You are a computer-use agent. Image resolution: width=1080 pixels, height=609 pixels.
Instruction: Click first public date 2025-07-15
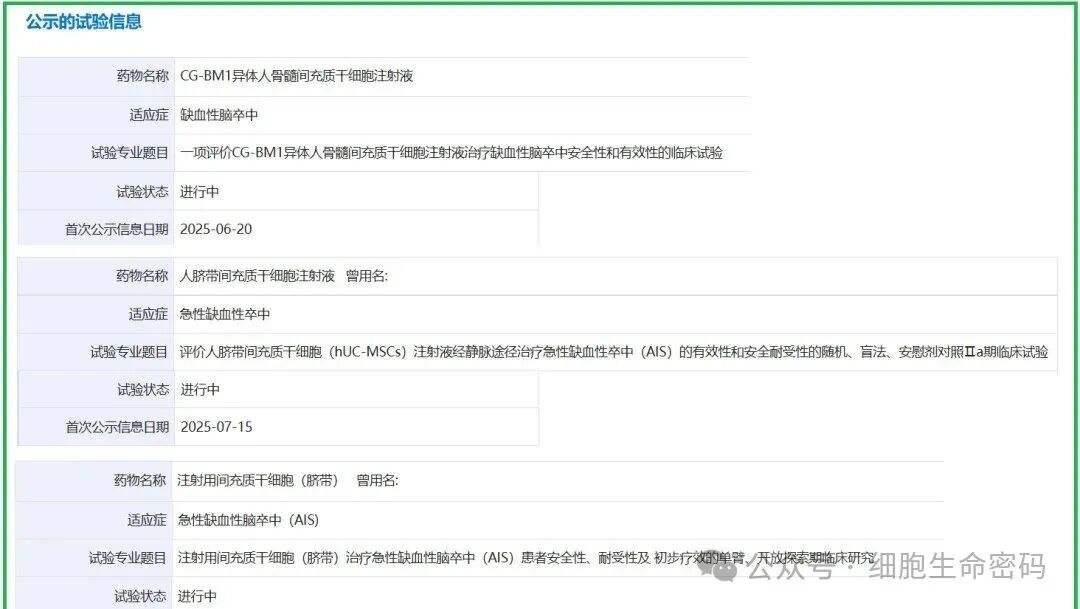[216, 427]
